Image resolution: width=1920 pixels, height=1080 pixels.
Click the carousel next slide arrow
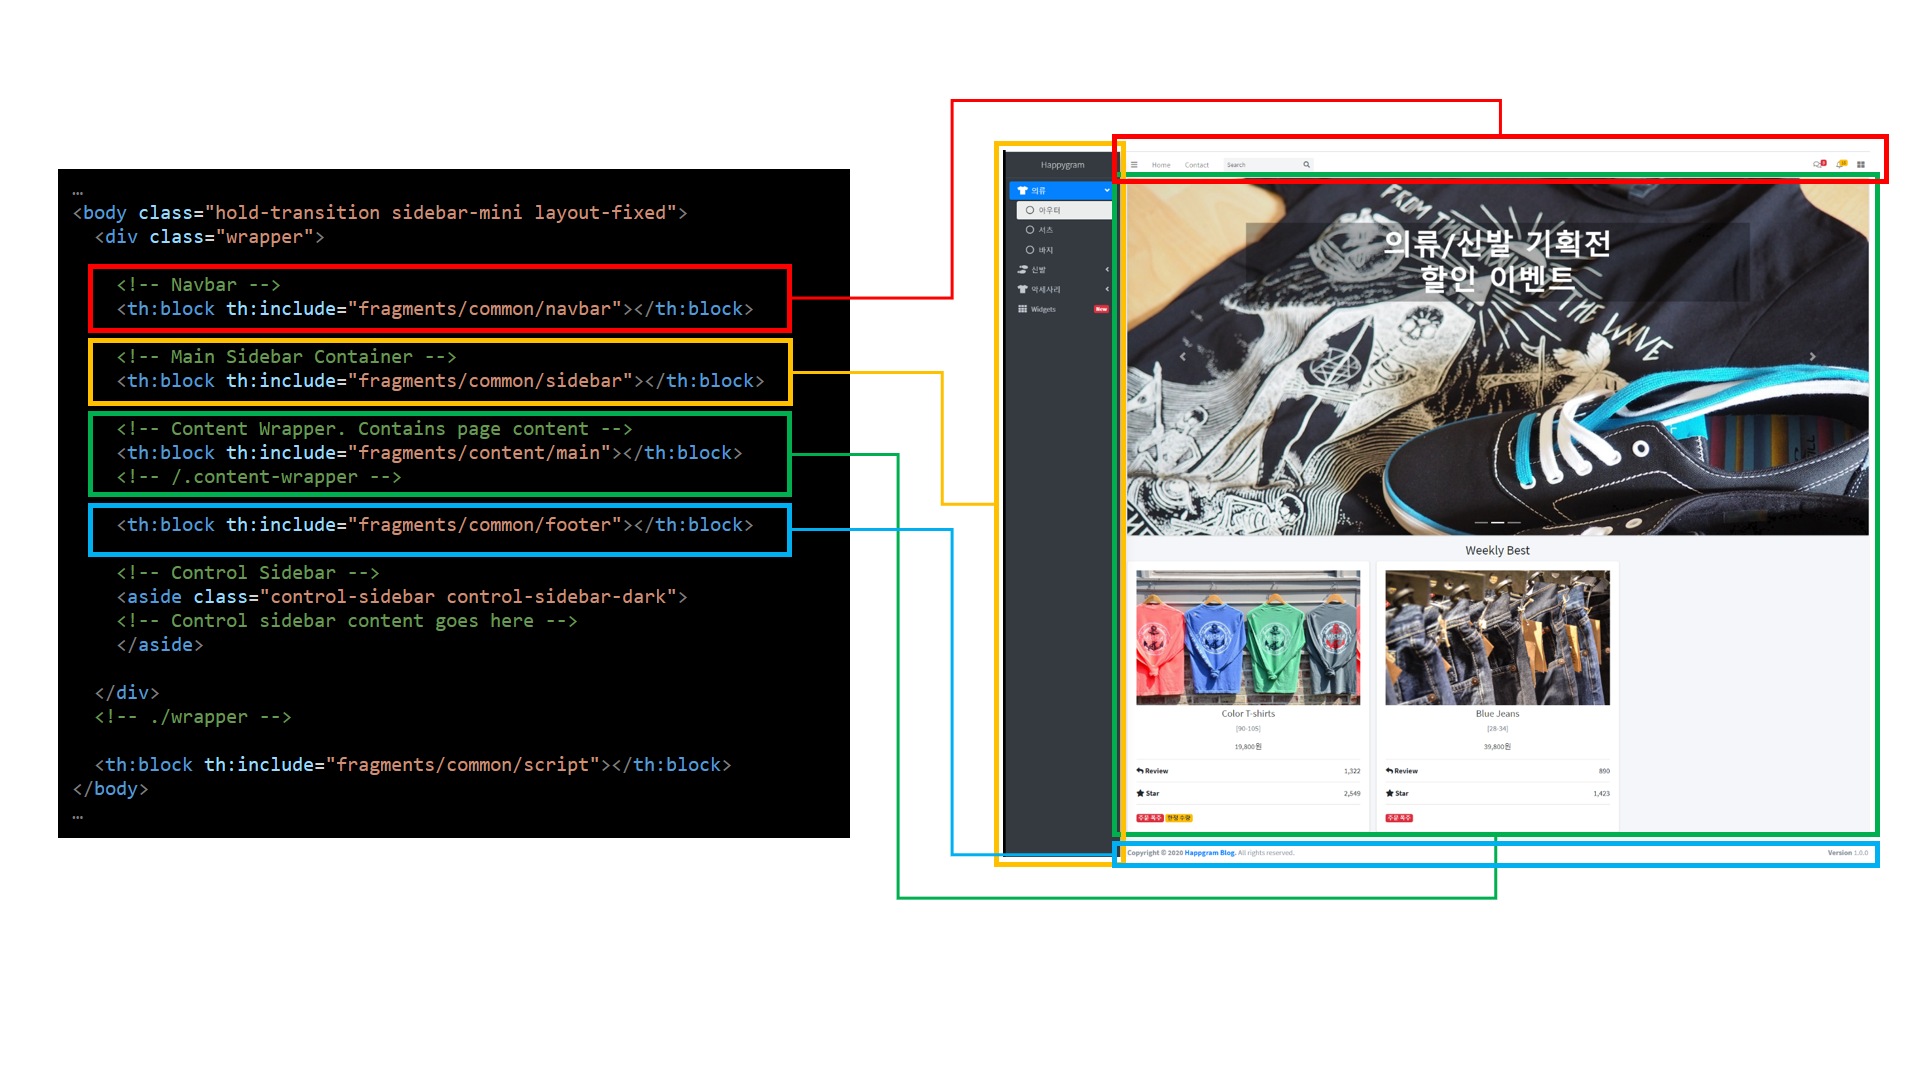pyautogui.click(x=1812, y=356)
